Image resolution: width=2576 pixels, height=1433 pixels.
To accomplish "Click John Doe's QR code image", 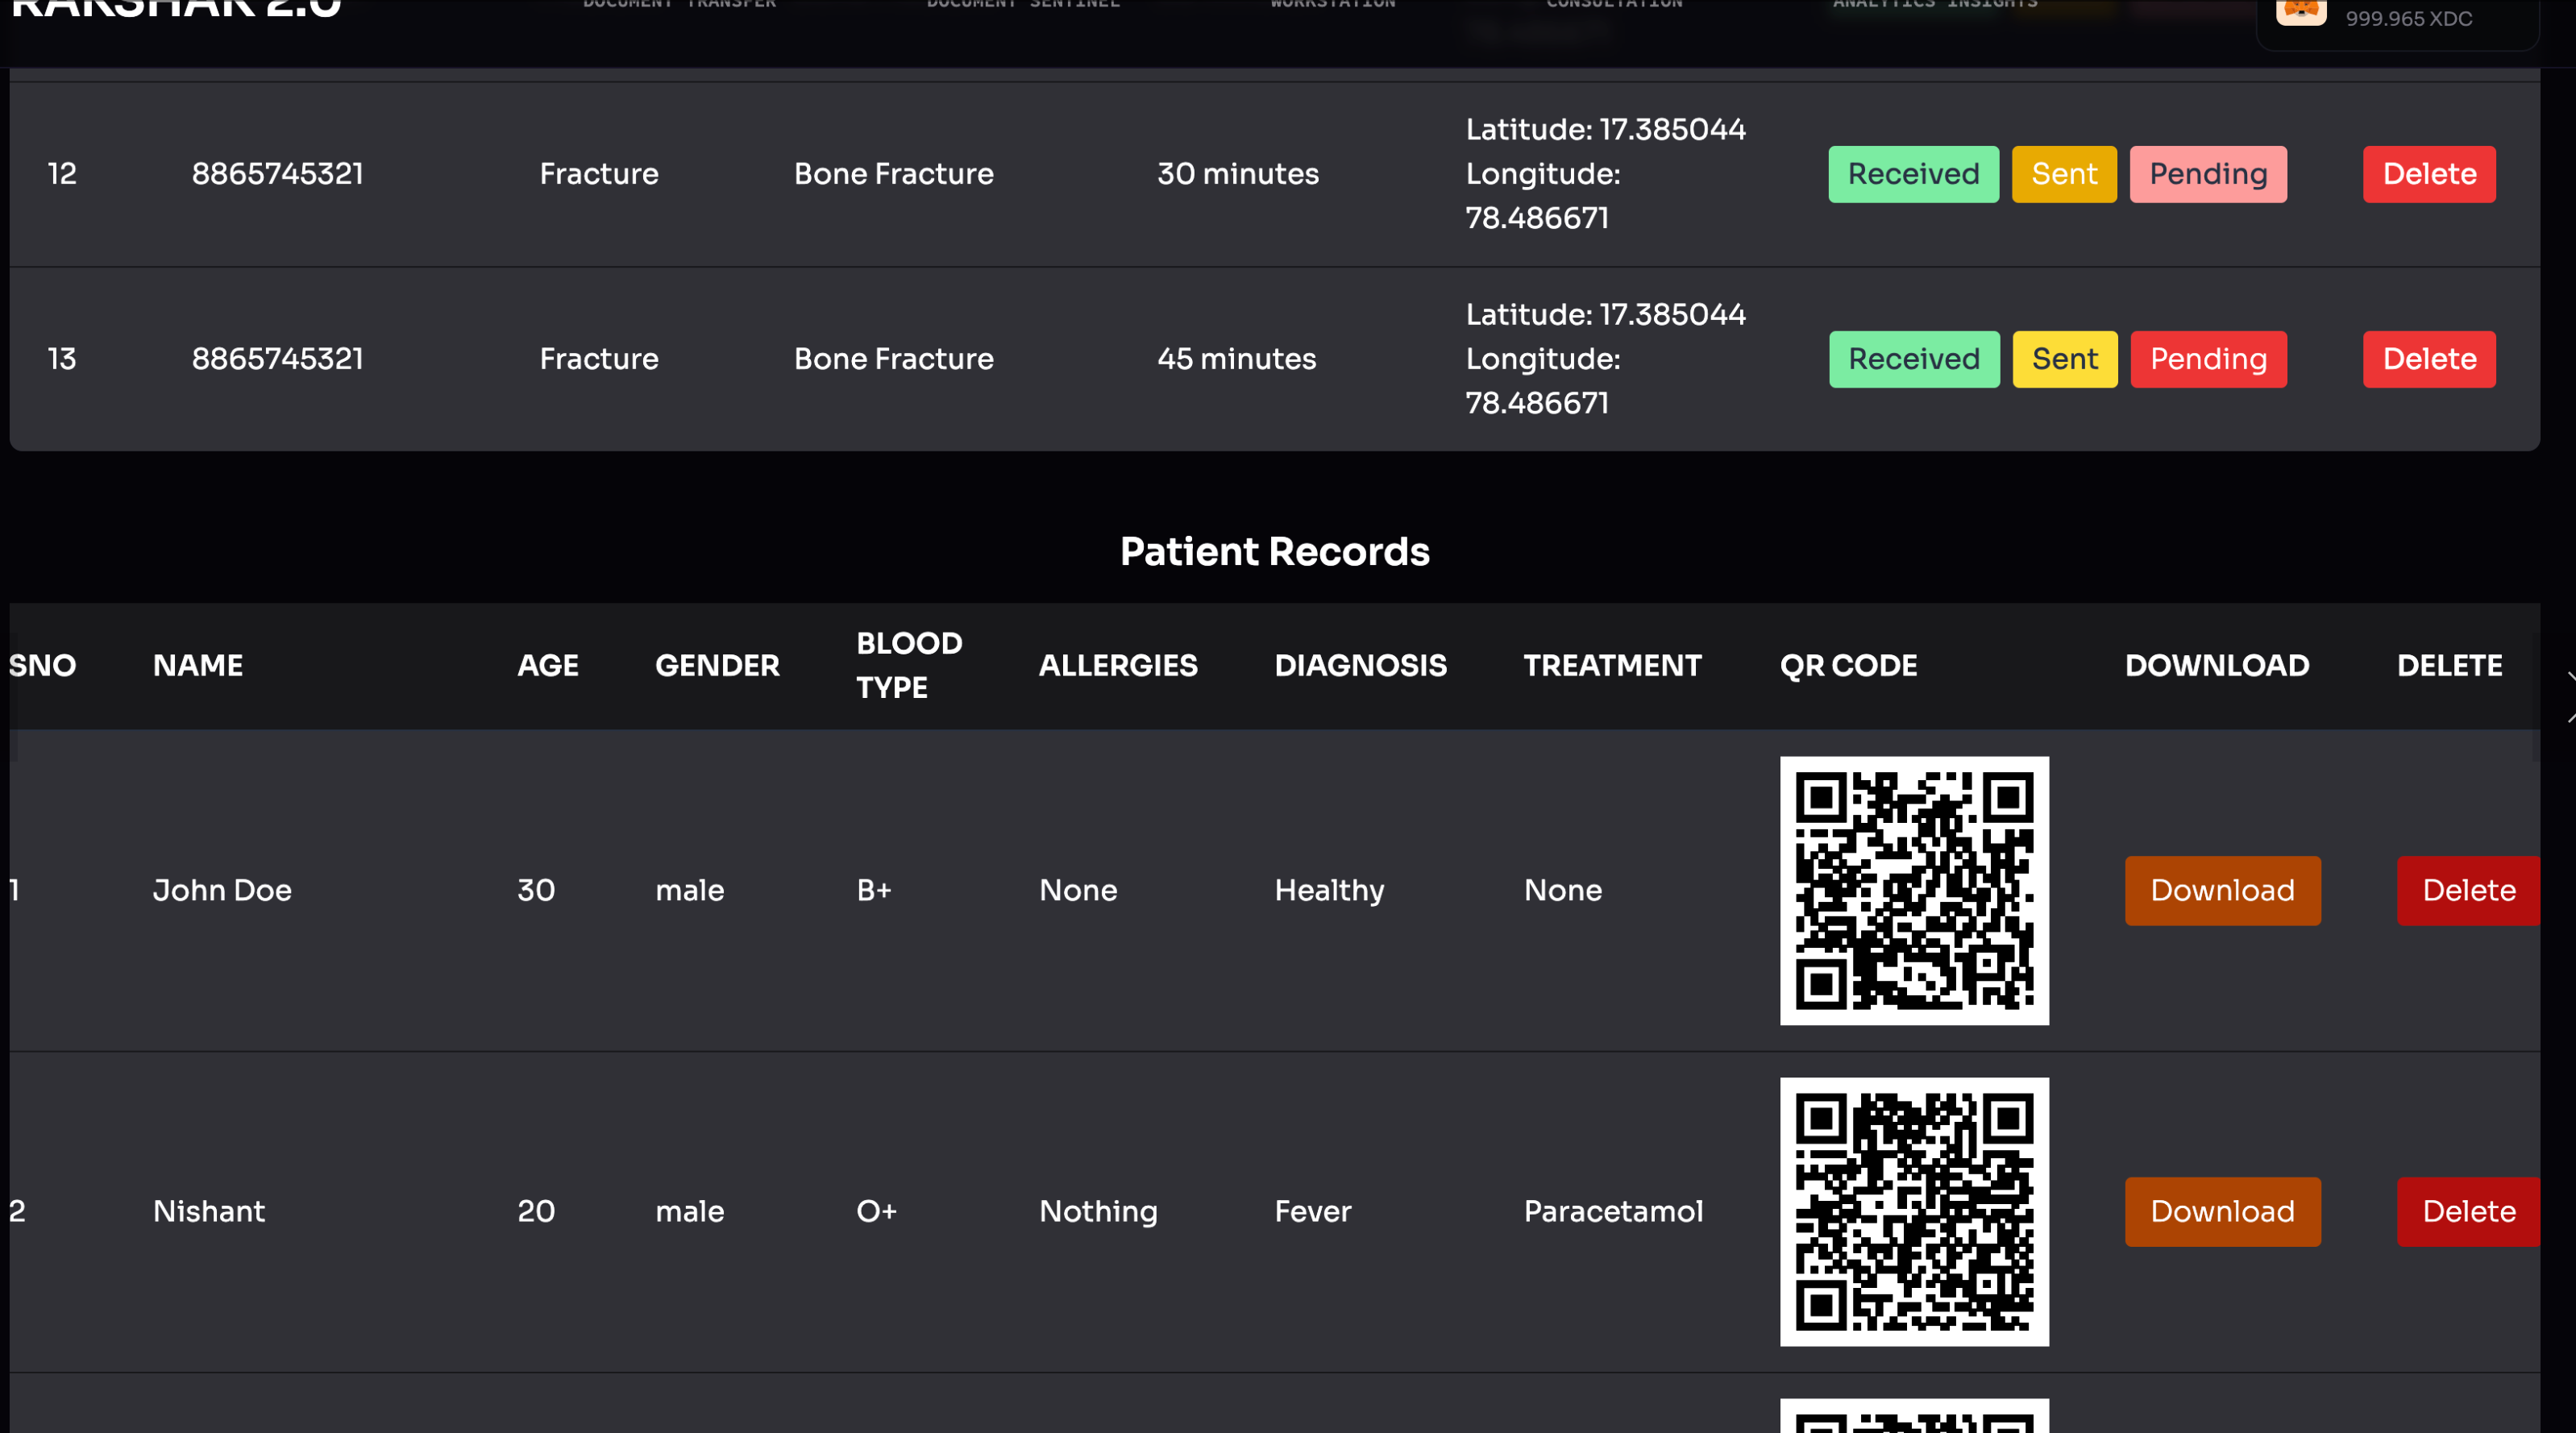I will click(1913, 890).
